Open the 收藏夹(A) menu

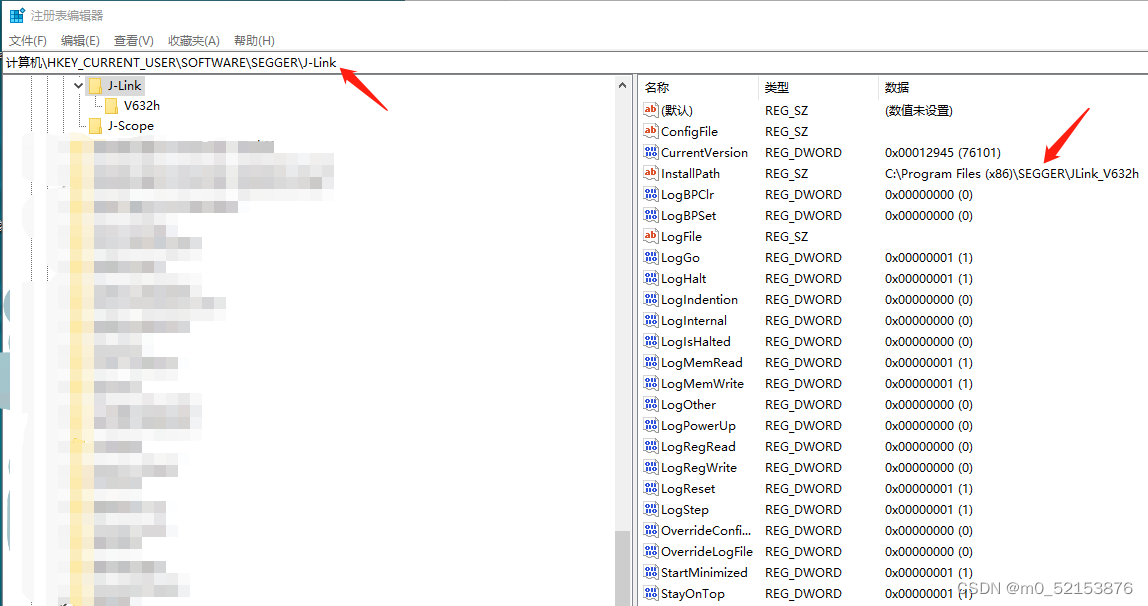click(193, 41)
